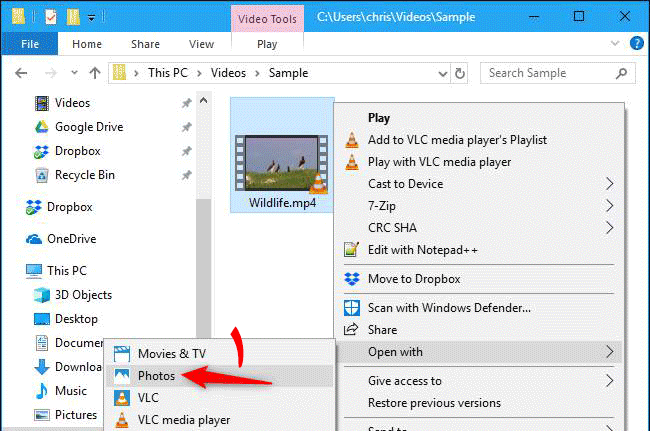Click the VLC cone icon beside Add to Playlist
This screenshot has width=650, height=431.
(351, 140)
